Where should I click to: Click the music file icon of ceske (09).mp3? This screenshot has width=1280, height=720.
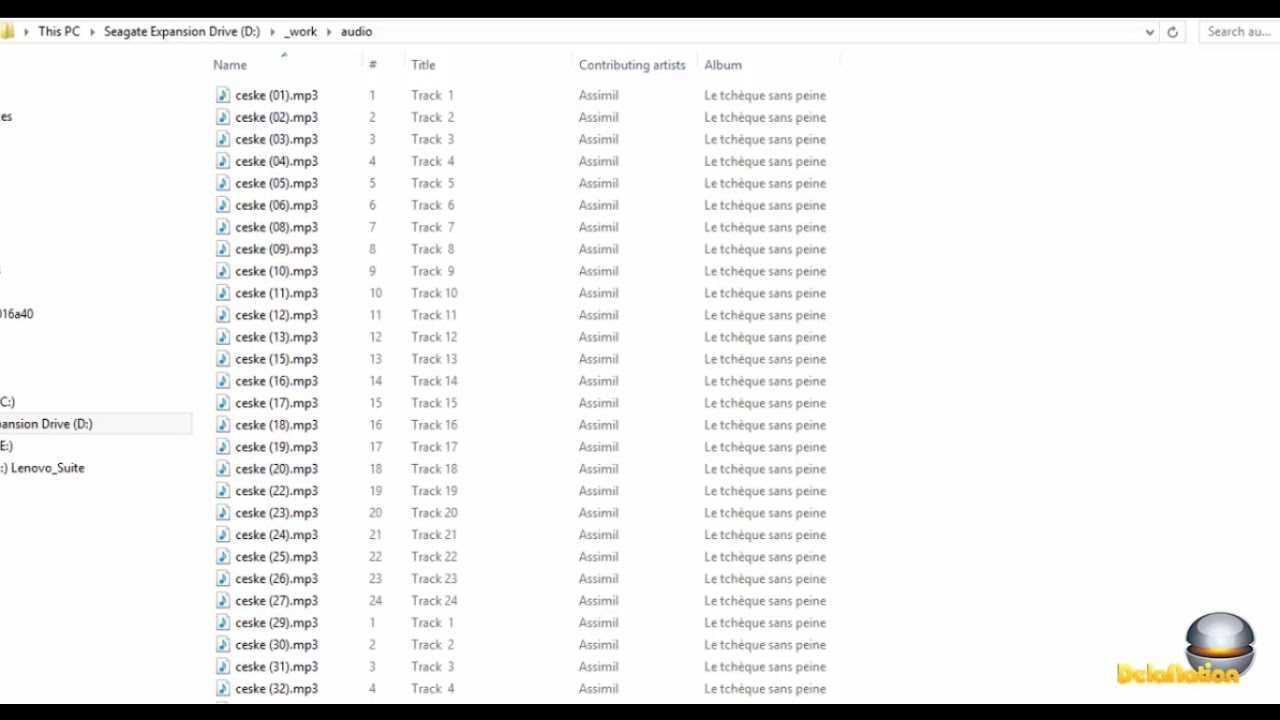pos(223,249)
